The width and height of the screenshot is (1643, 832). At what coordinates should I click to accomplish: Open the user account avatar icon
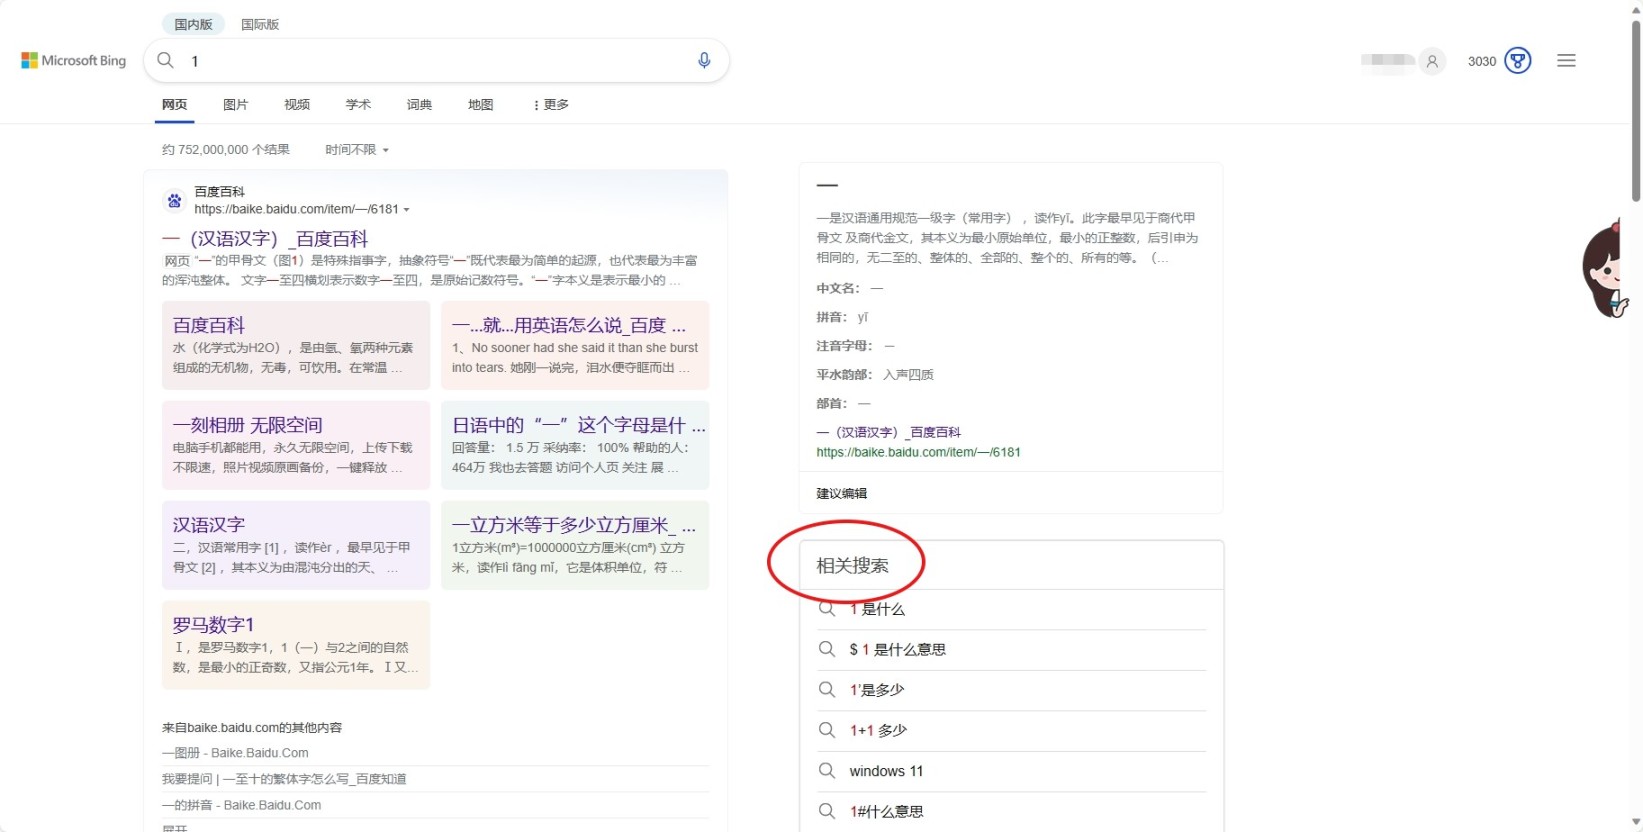[1432, 61]
